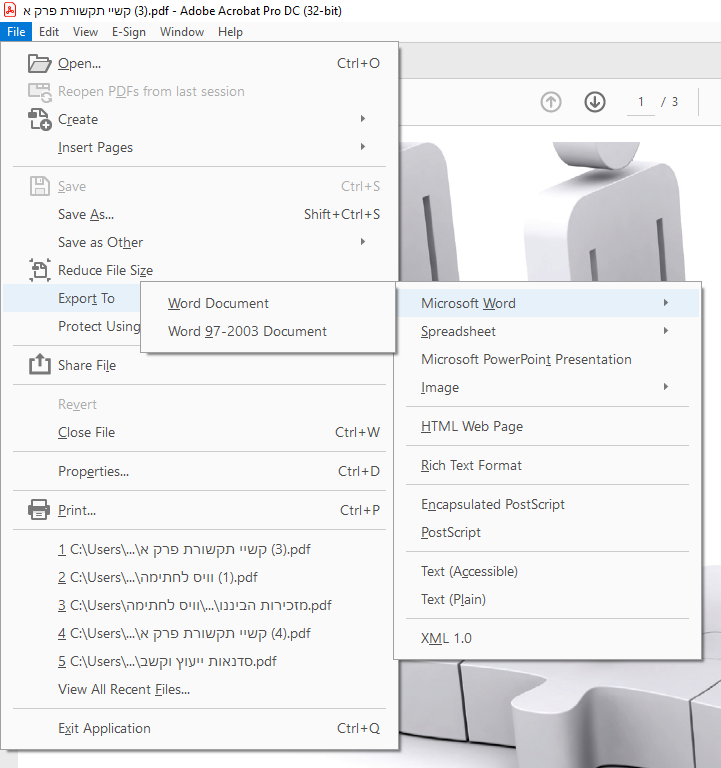Select PostScript export option

click(x=548, y=532)
